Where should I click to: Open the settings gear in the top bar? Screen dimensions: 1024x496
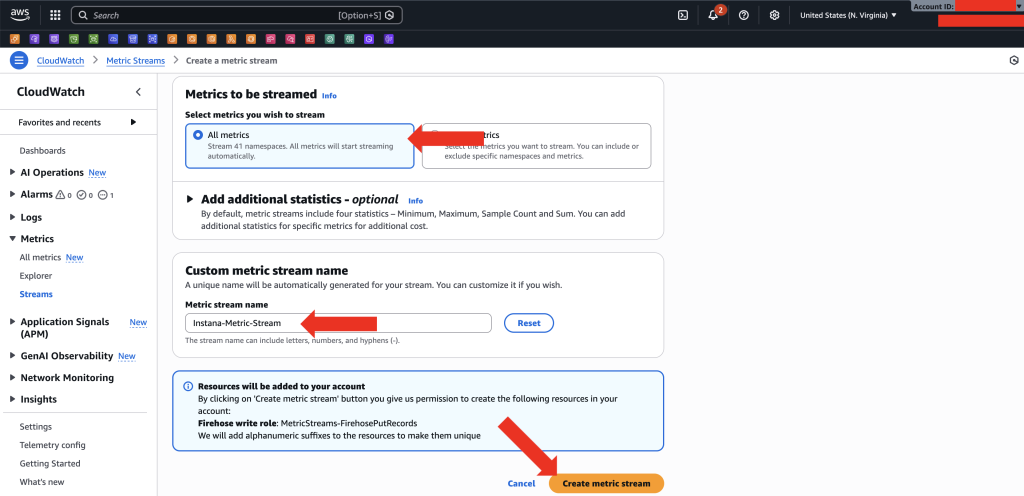pos(775,15)
